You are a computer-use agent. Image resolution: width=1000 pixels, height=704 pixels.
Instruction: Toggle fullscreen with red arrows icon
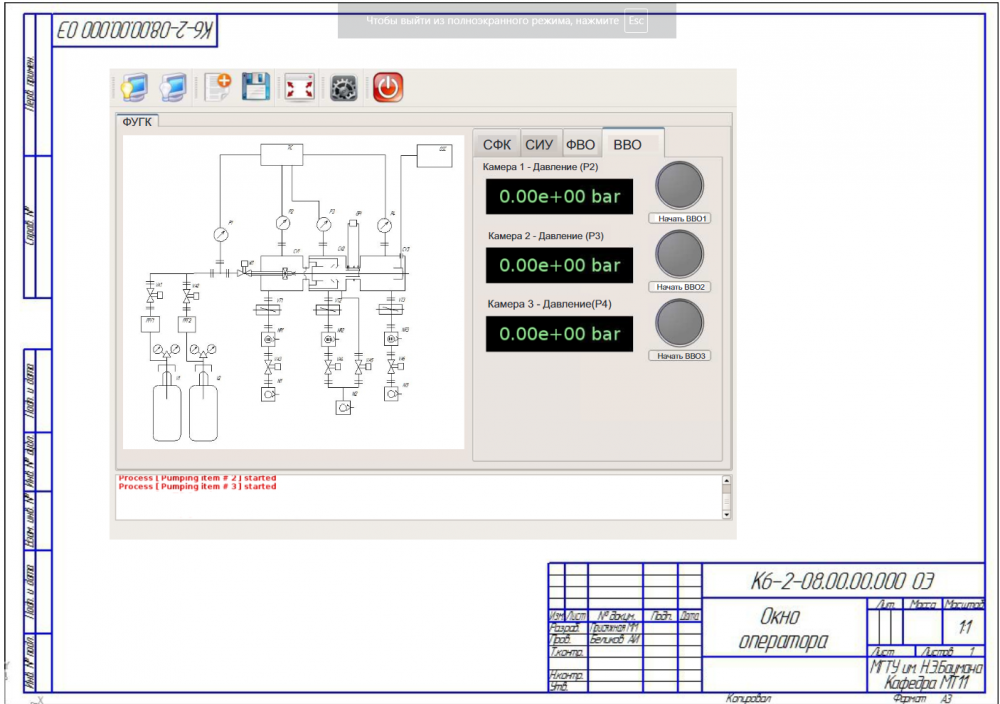point(300,88)
